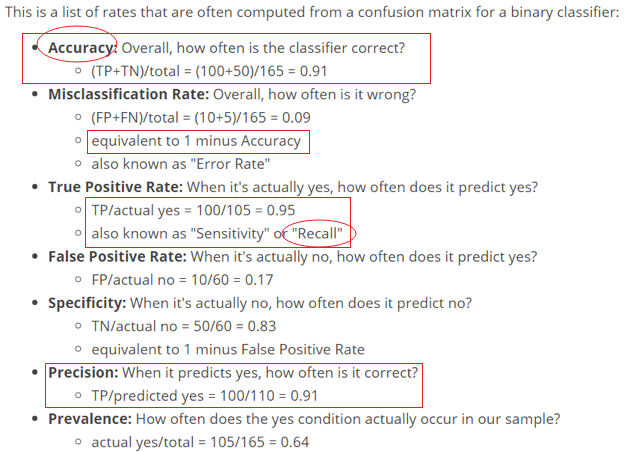Click the Prevalence heading text
The width and height of the screenshot is (627, 452).
point(90,419)
